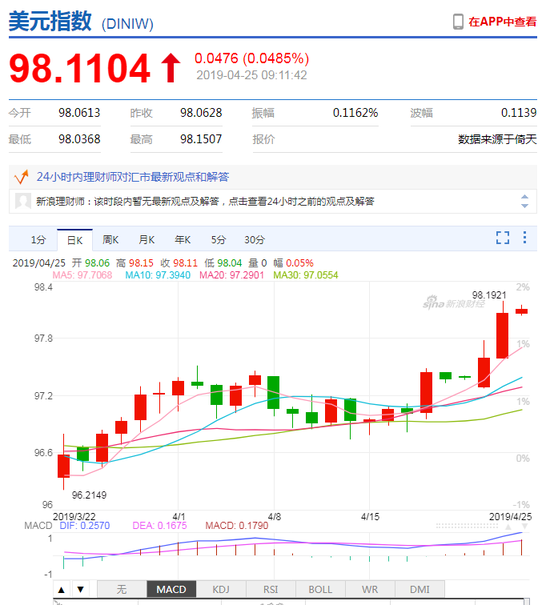Click the 波幅 value 0.1139
Screen dimensions: 550x605
coord(519,113)
